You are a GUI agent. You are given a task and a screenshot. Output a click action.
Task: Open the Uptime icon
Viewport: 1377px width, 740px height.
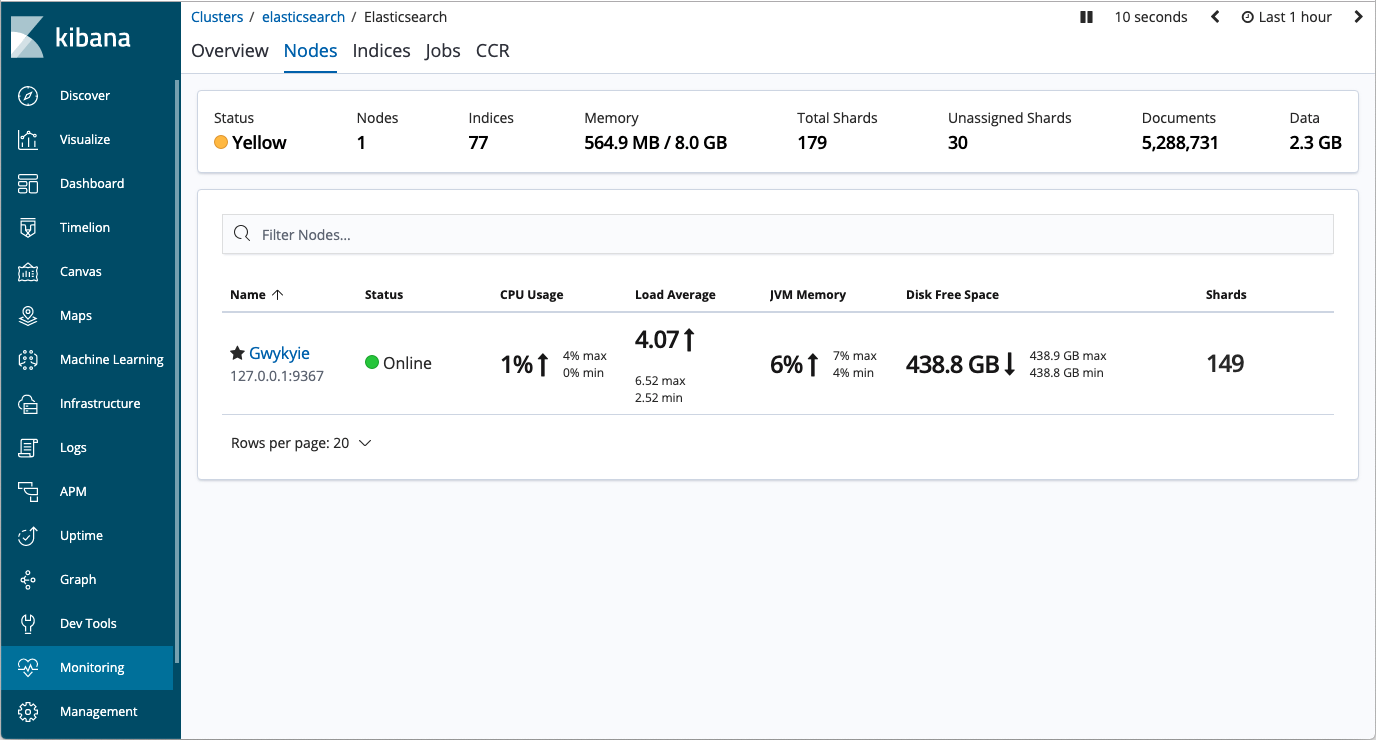28,536
